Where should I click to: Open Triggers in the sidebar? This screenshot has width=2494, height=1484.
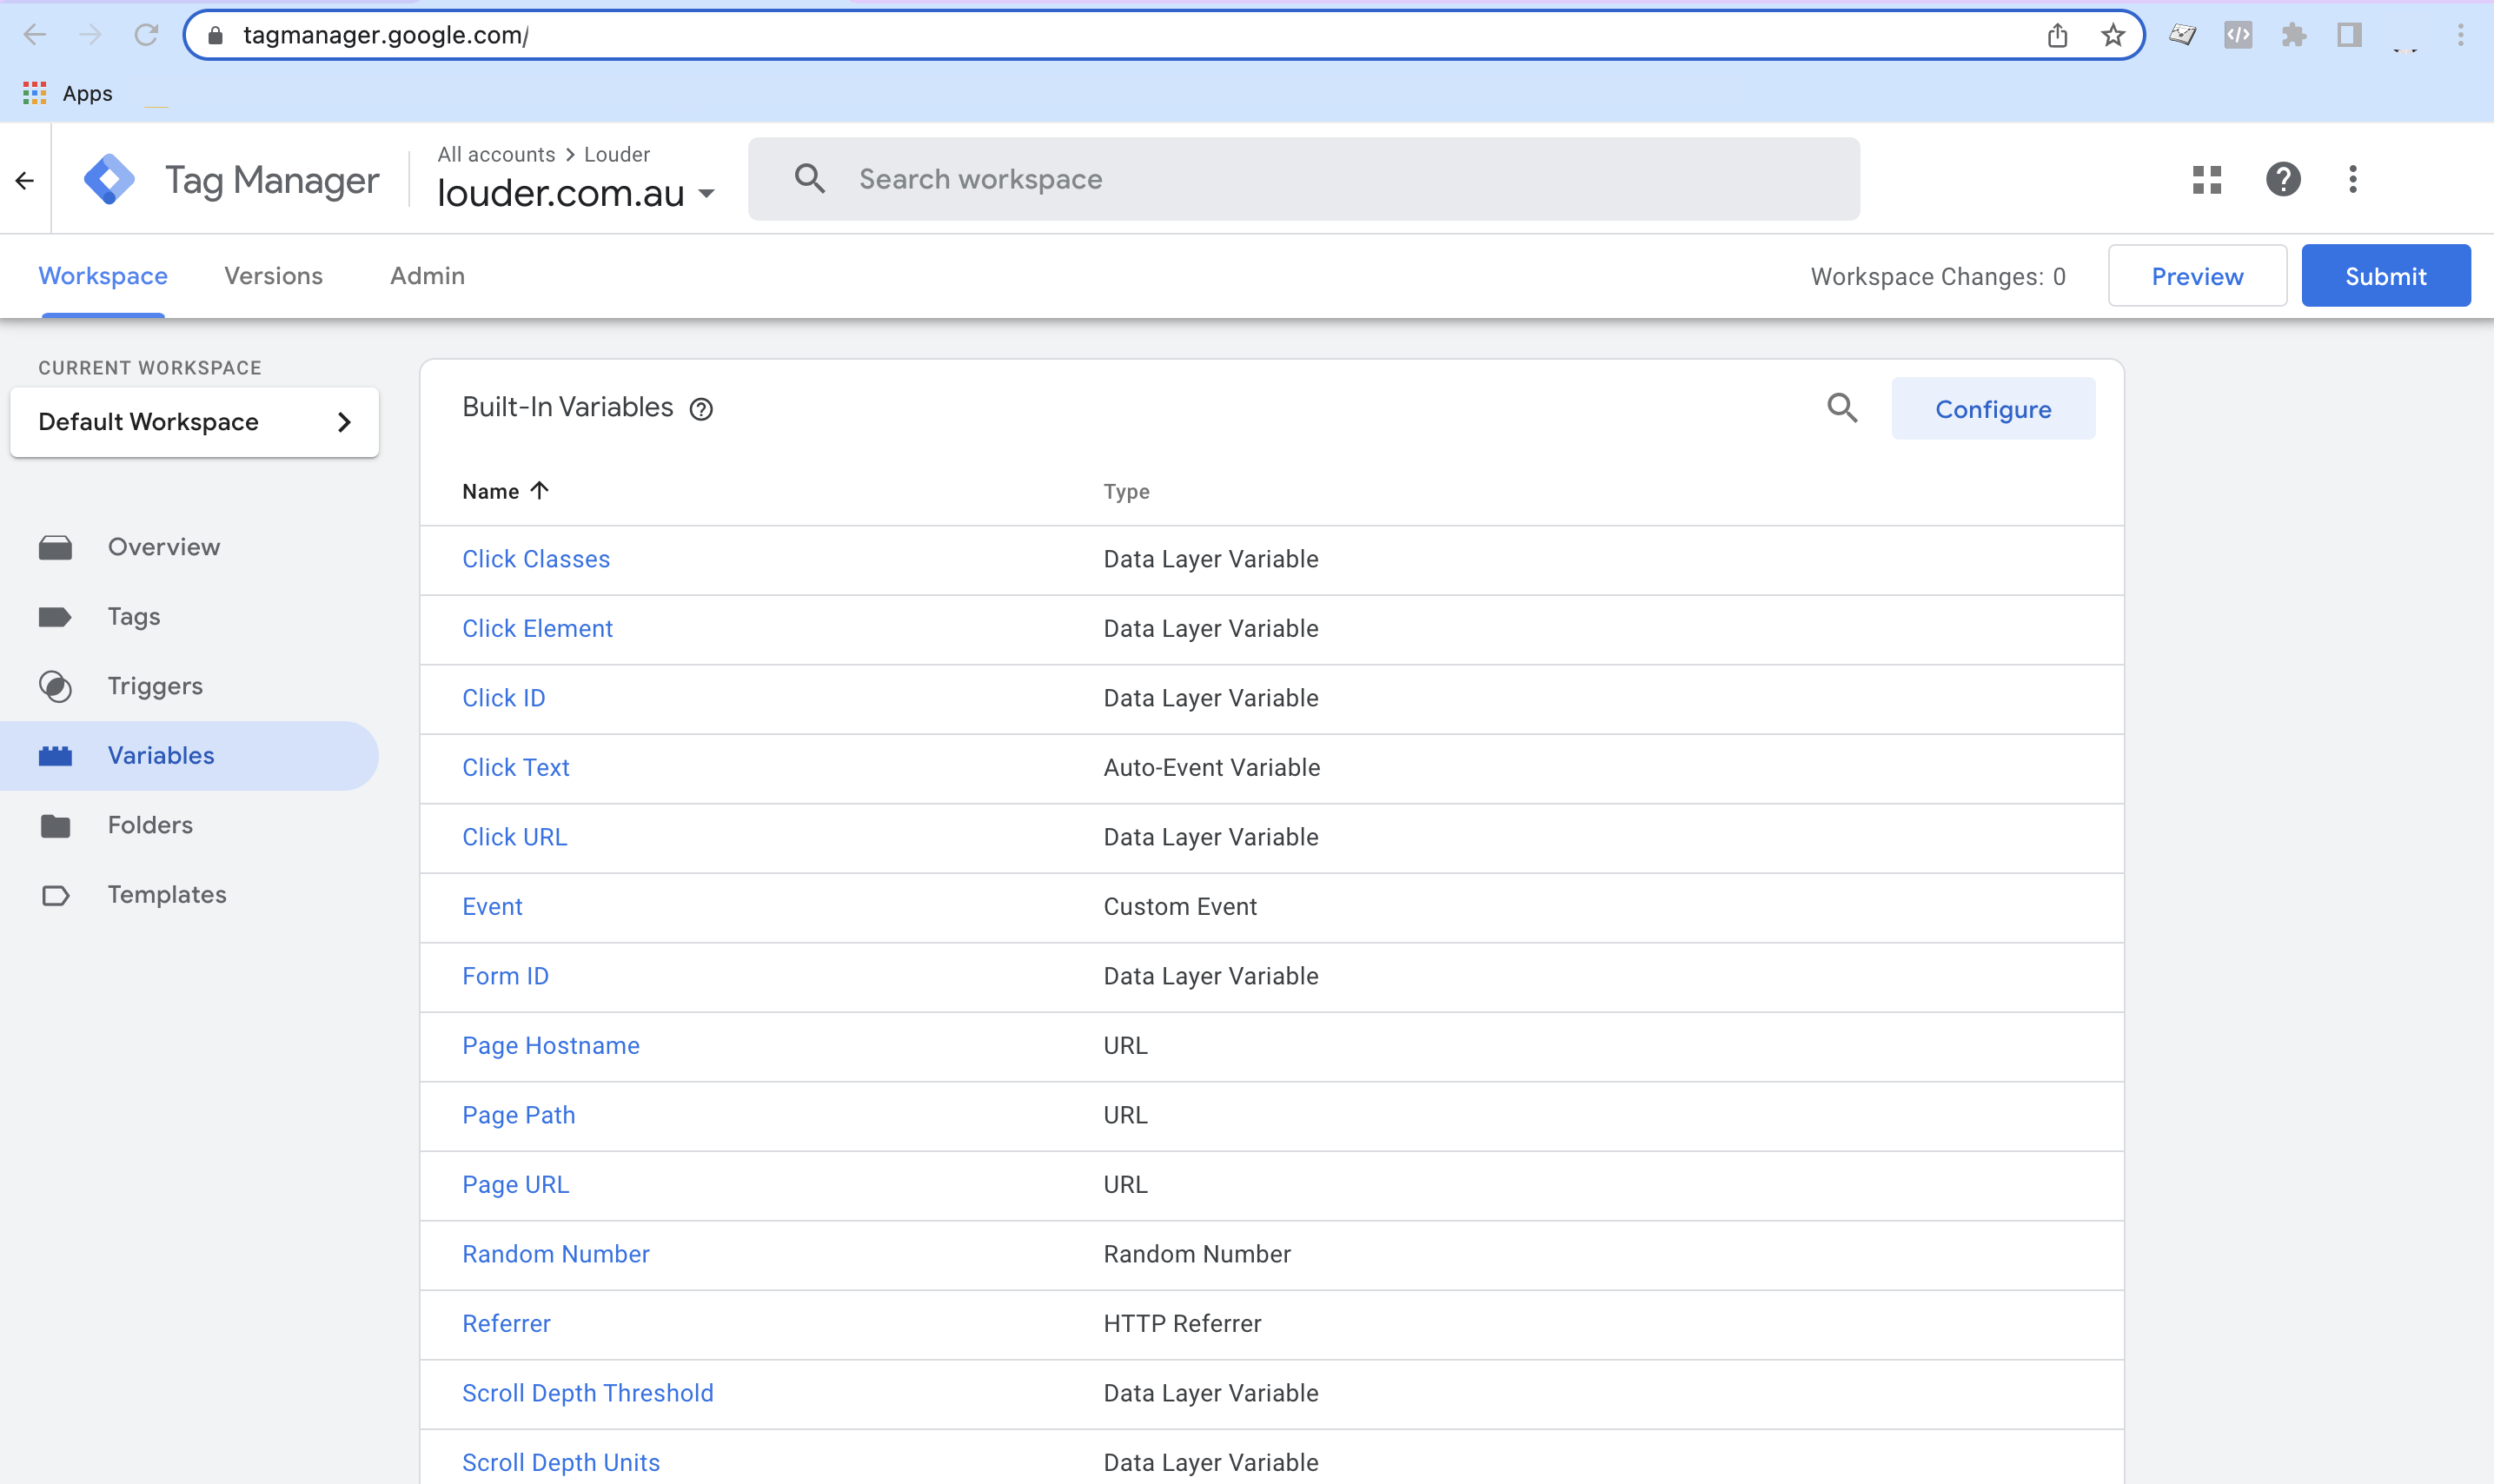[x=155, y=686]
